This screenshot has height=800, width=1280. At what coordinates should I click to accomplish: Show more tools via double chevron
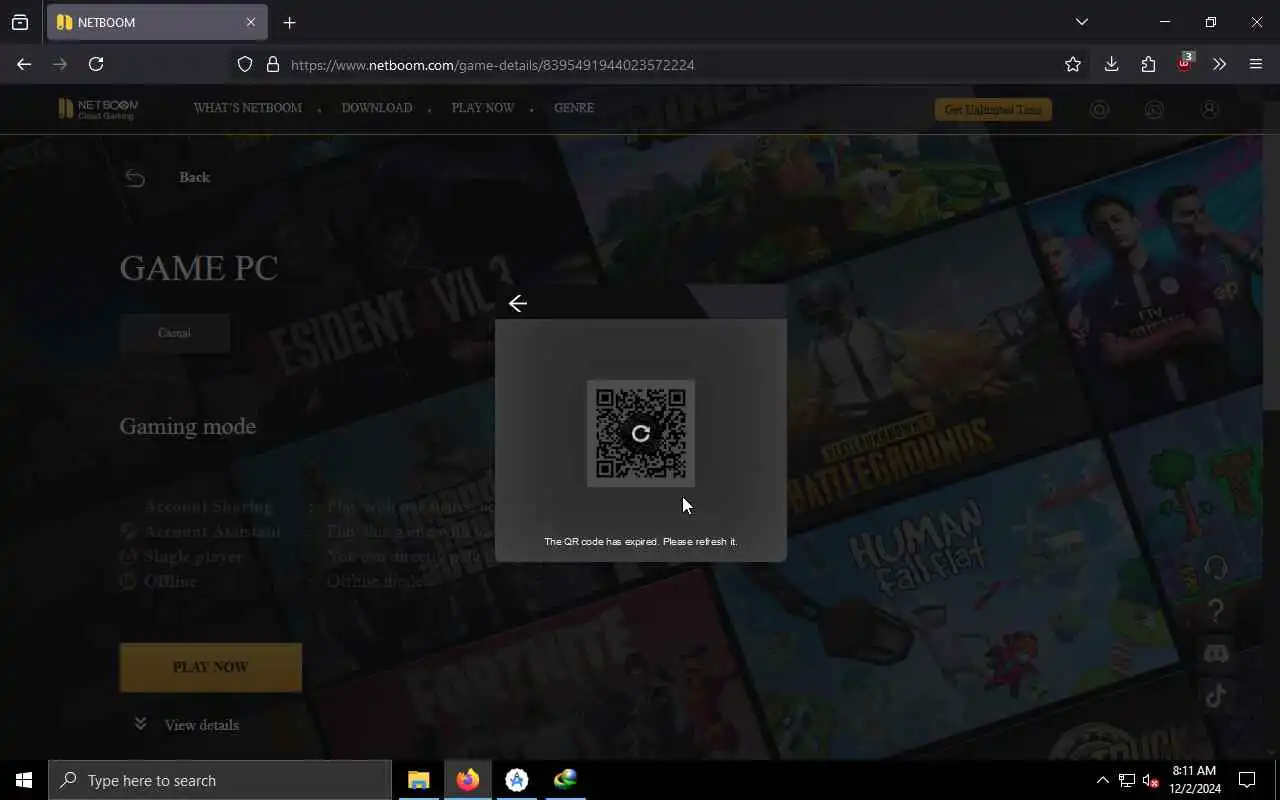point(1219,64)
